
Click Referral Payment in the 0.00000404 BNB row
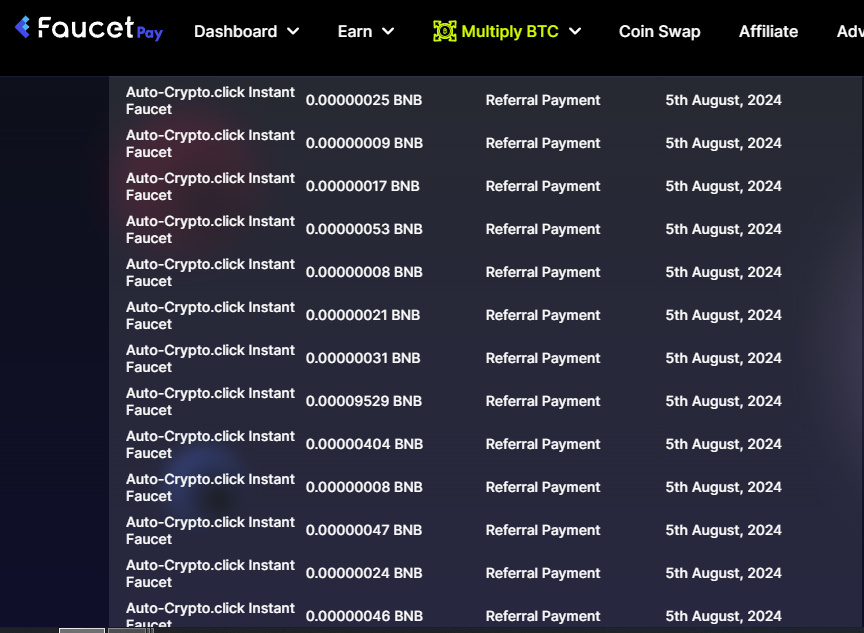point(543,444)
